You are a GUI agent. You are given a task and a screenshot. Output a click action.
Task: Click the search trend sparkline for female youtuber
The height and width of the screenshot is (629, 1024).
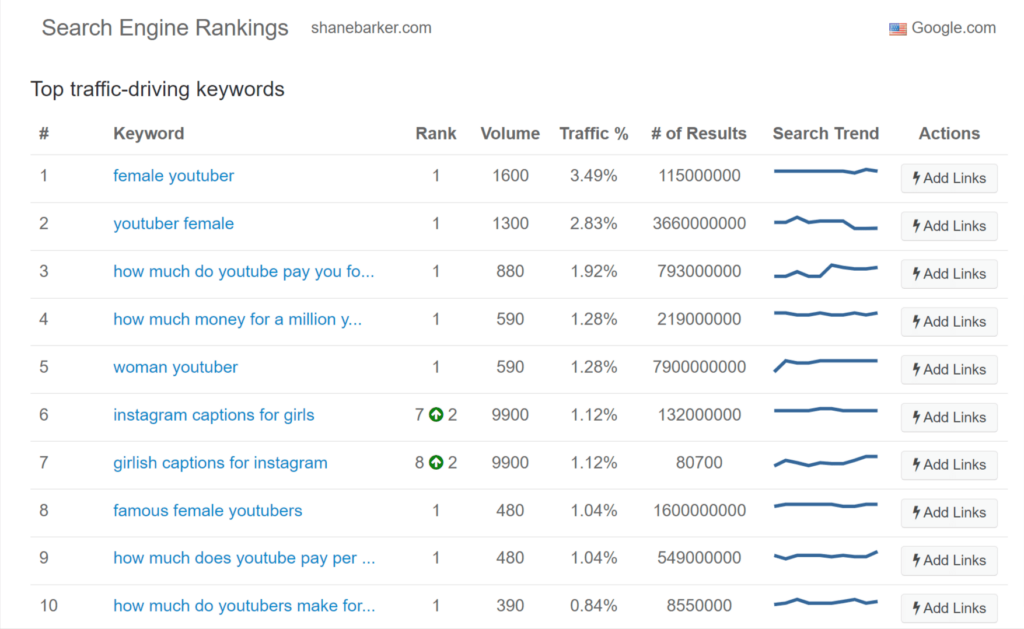pyautogui.click(x=825, y=171)
